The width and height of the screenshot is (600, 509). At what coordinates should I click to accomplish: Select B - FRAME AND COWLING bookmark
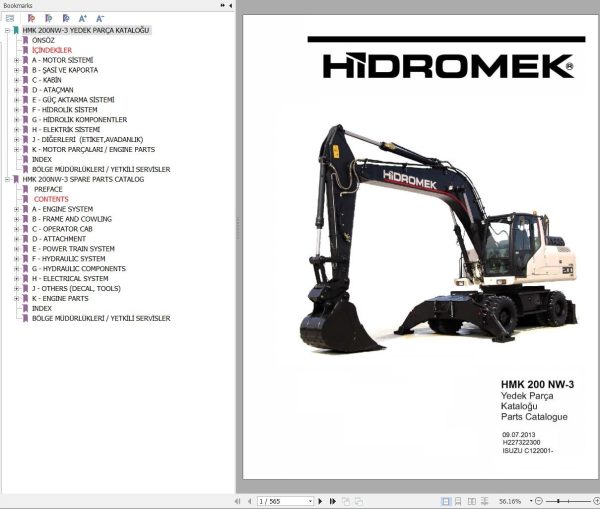point(72,219)
